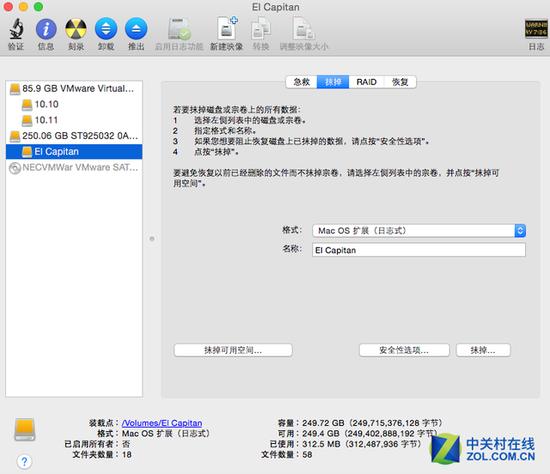Switch to the Restore (恢复) tab

(x=400, y=82)
